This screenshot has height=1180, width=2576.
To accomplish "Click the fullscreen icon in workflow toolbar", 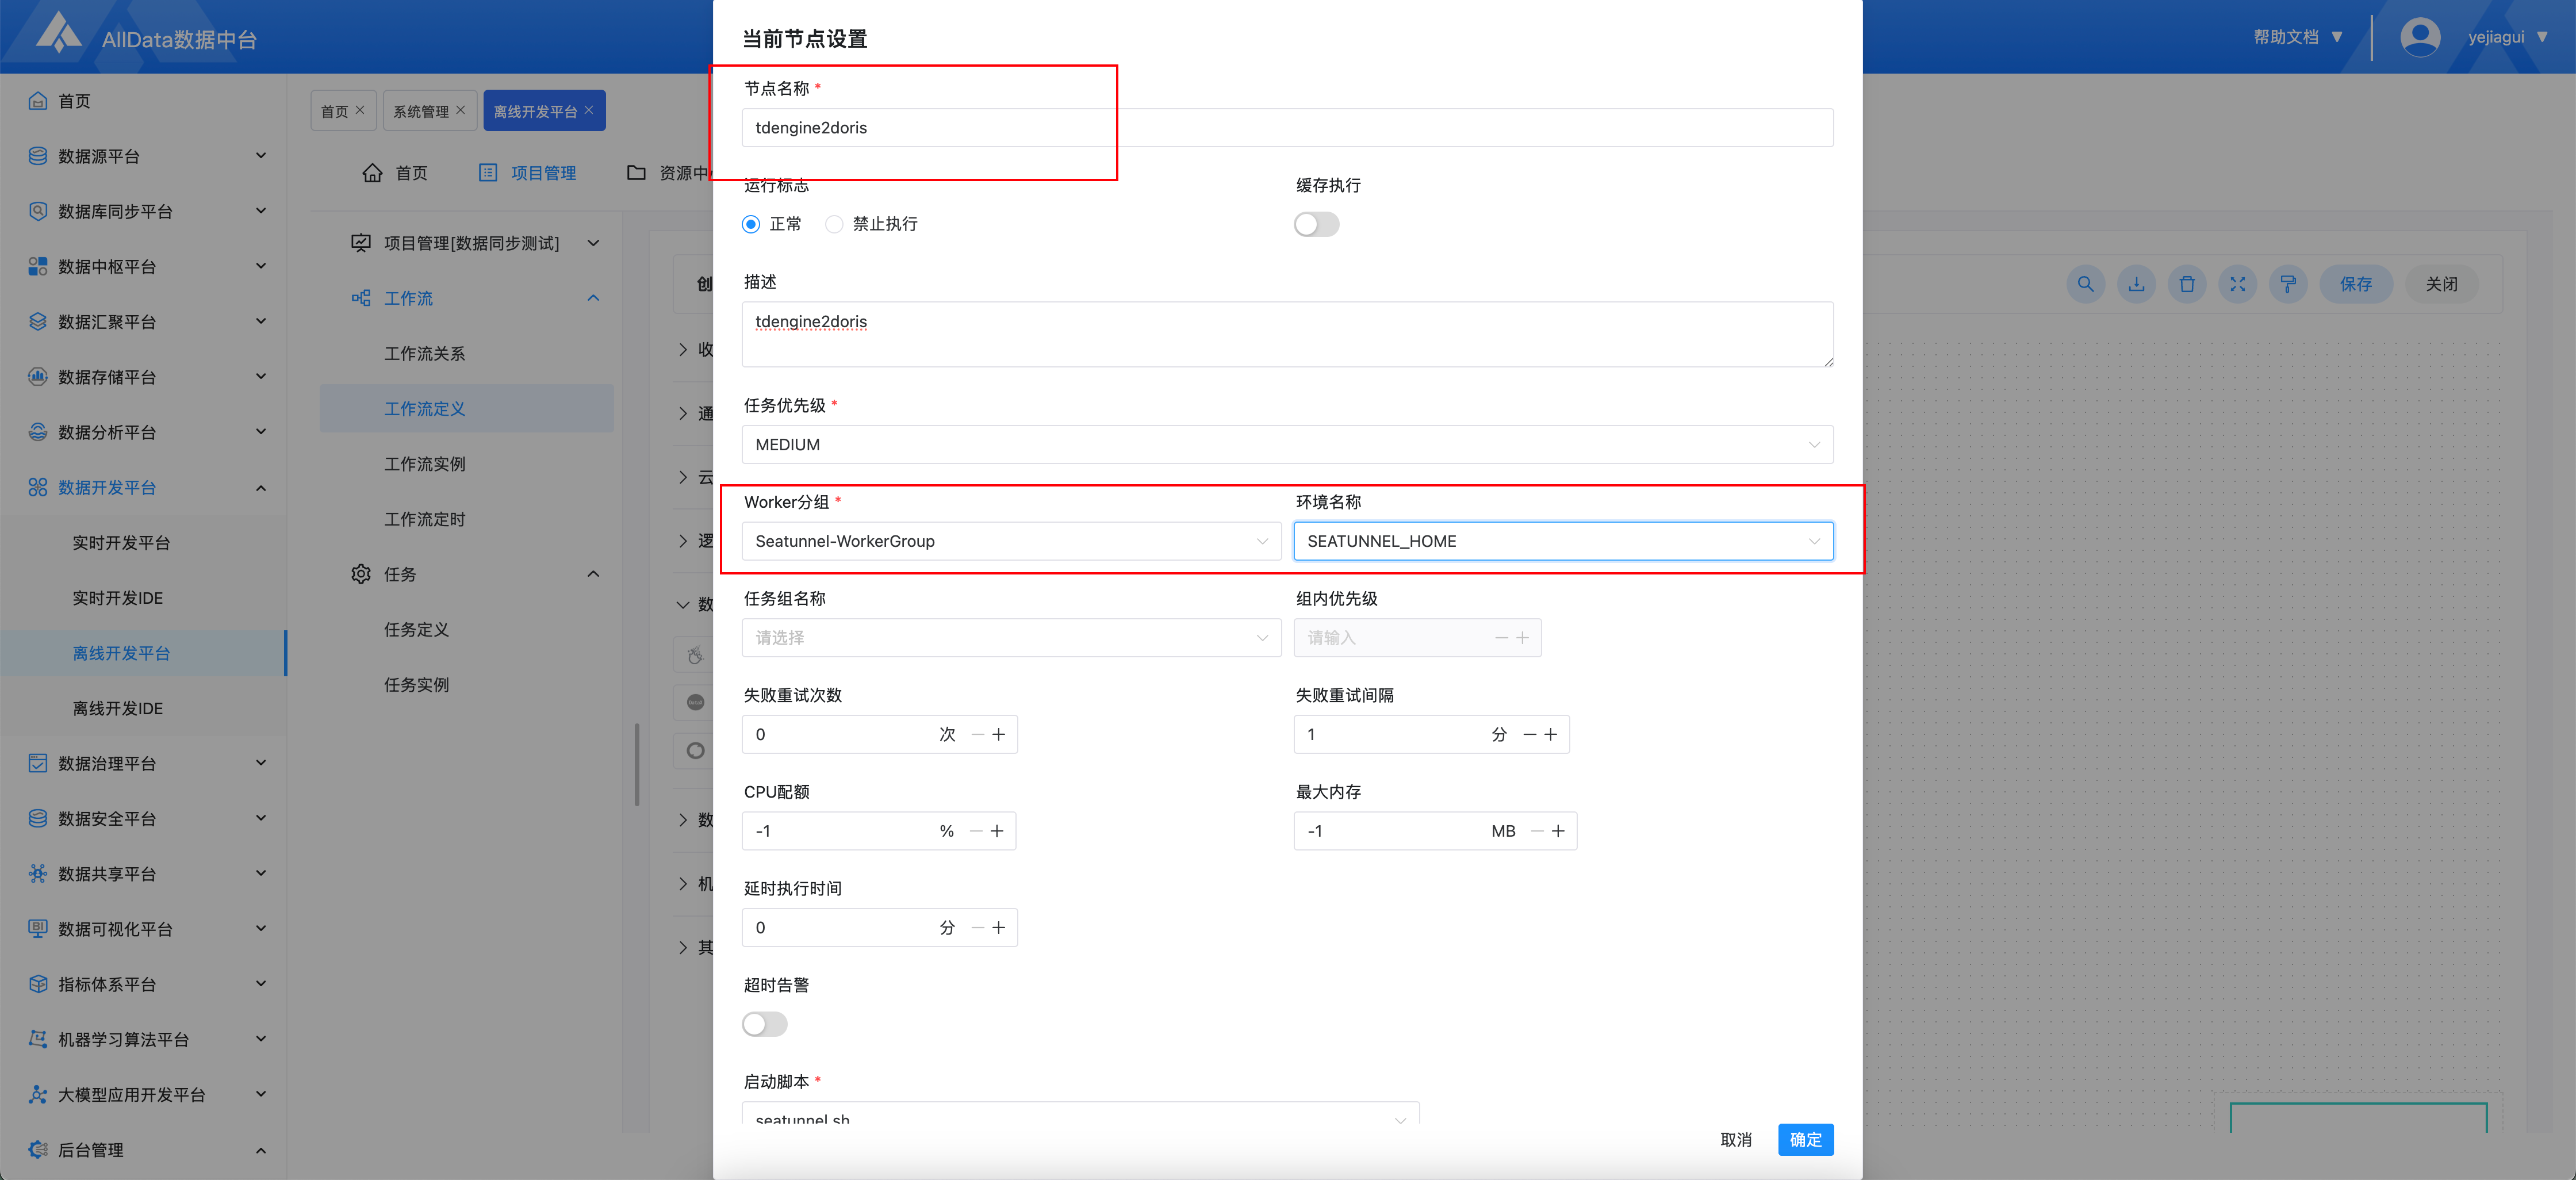I will [2238, 284].
